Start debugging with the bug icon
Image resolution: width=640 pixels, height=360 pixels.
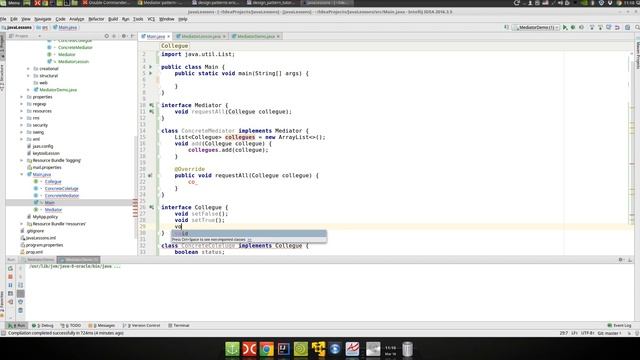[573, 27]
